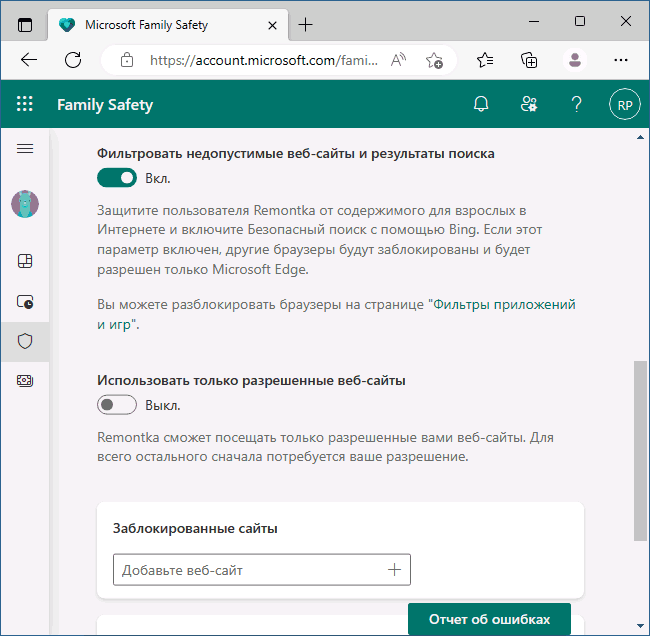Viewport: 650px width, 636px height.
Task: Open the browser profile menu
Action: (575, 61)
